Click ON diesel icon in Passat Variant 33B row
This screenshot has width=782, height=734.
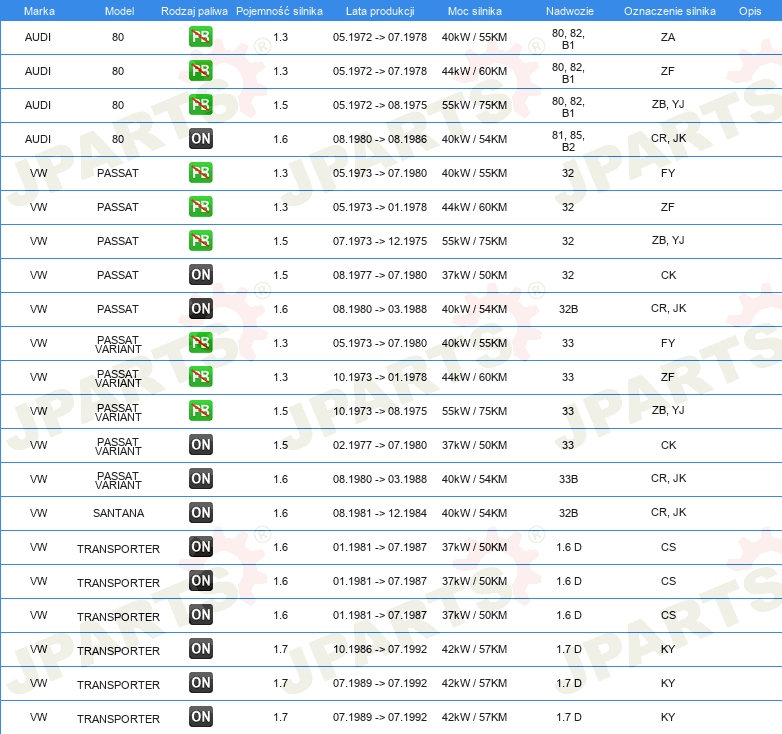tap(200, 479)
